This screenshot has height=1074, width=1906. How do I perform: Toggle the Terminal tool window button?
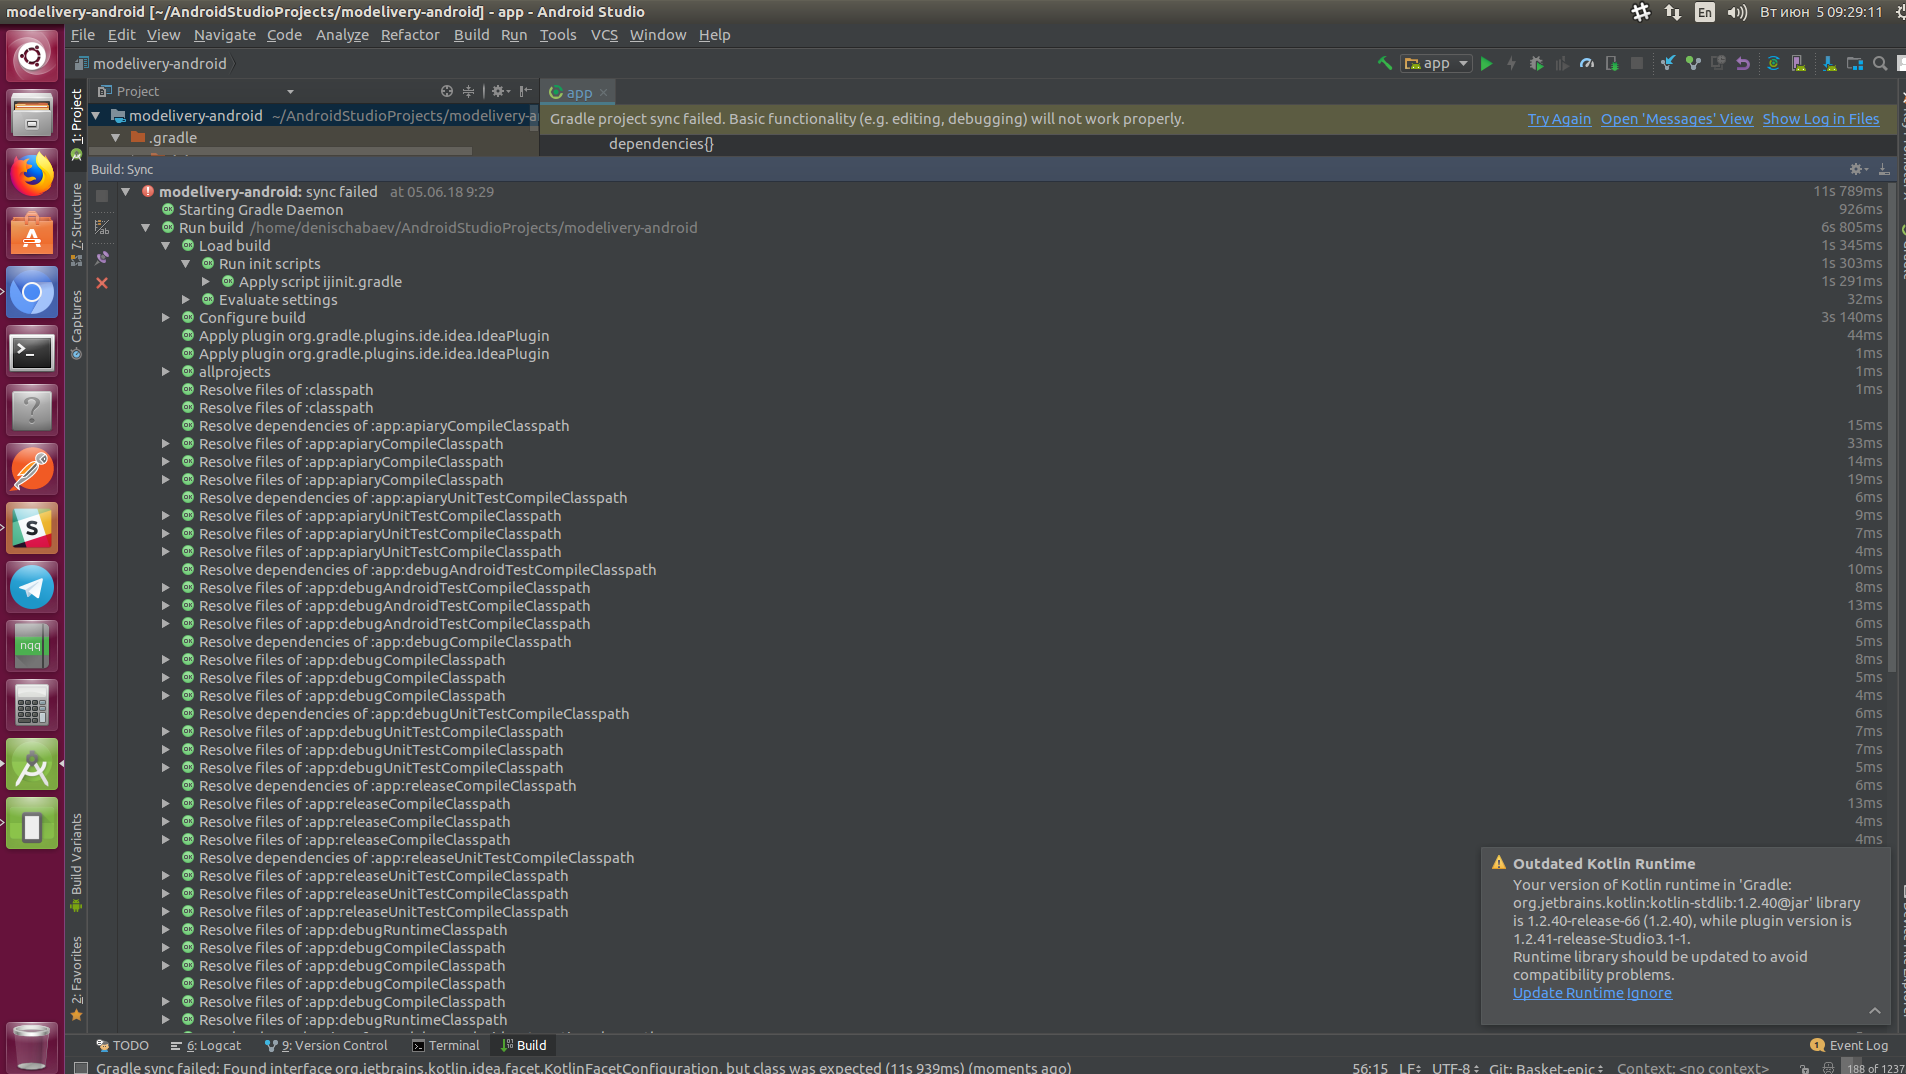pos(446,1045)
